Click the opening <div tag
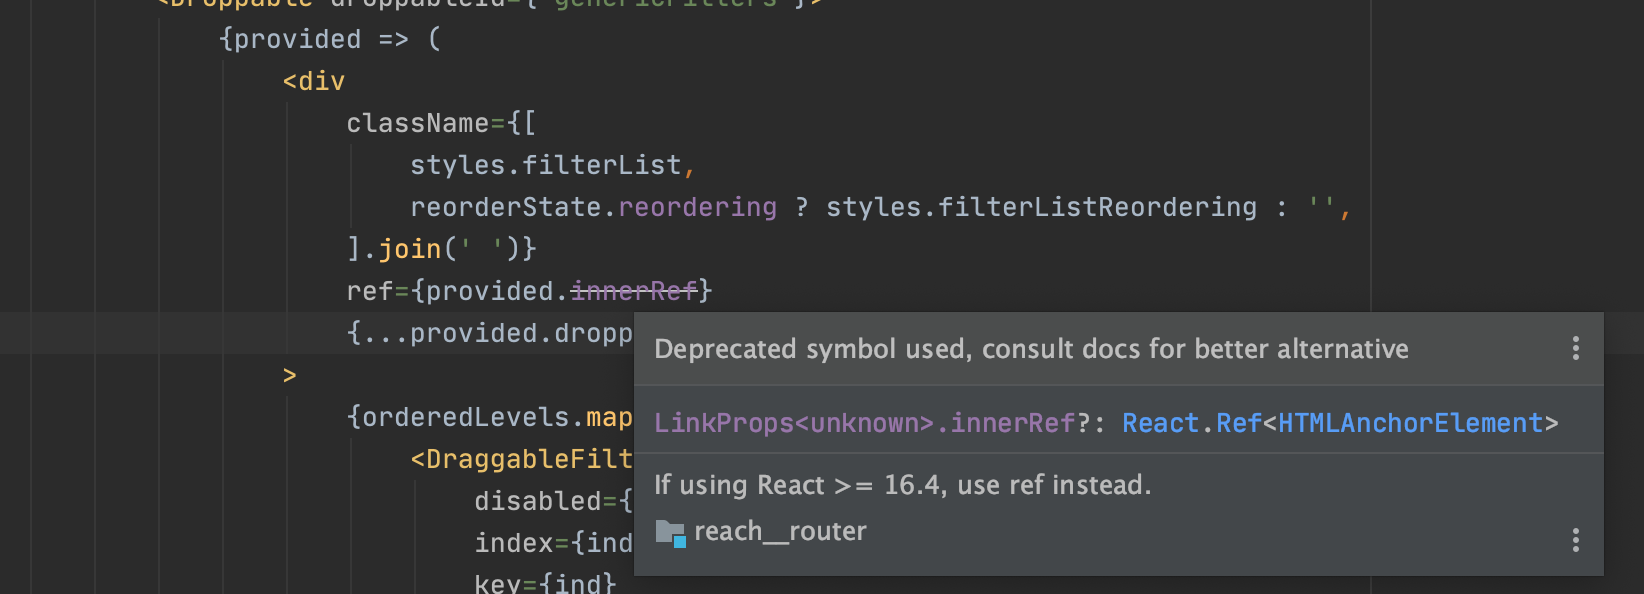Viewport: 1644px width, 594px height. 314,81
